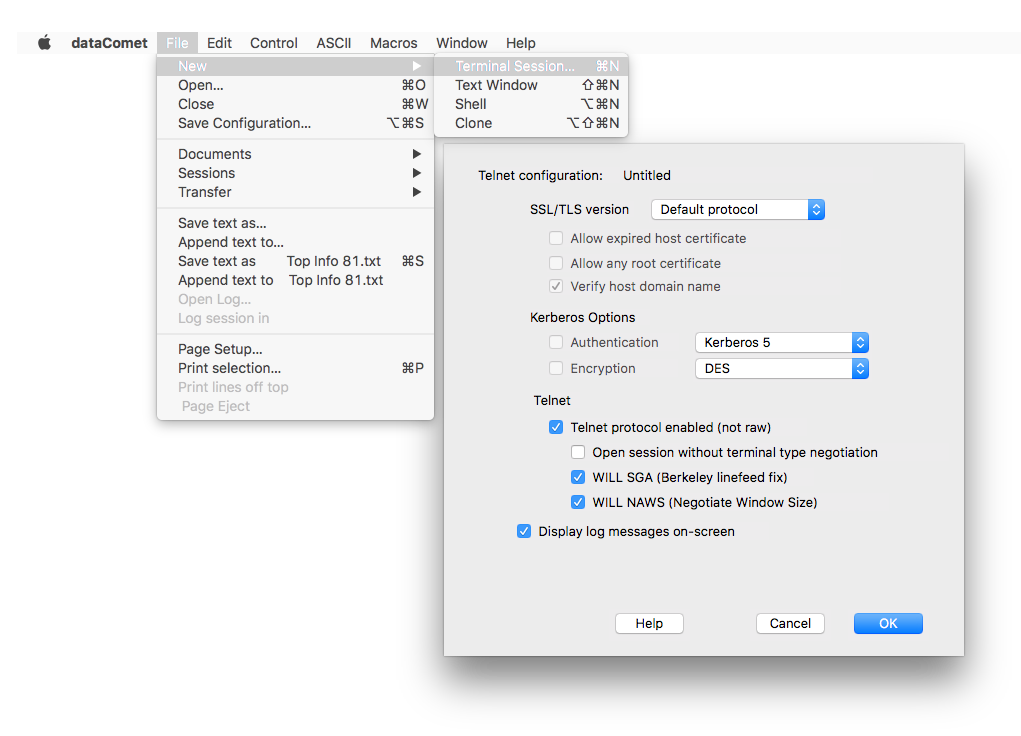The width and height of the screenshot is (1021, 736).
Task: Choose Page Setup… from File menu
Action: point(296,349)
